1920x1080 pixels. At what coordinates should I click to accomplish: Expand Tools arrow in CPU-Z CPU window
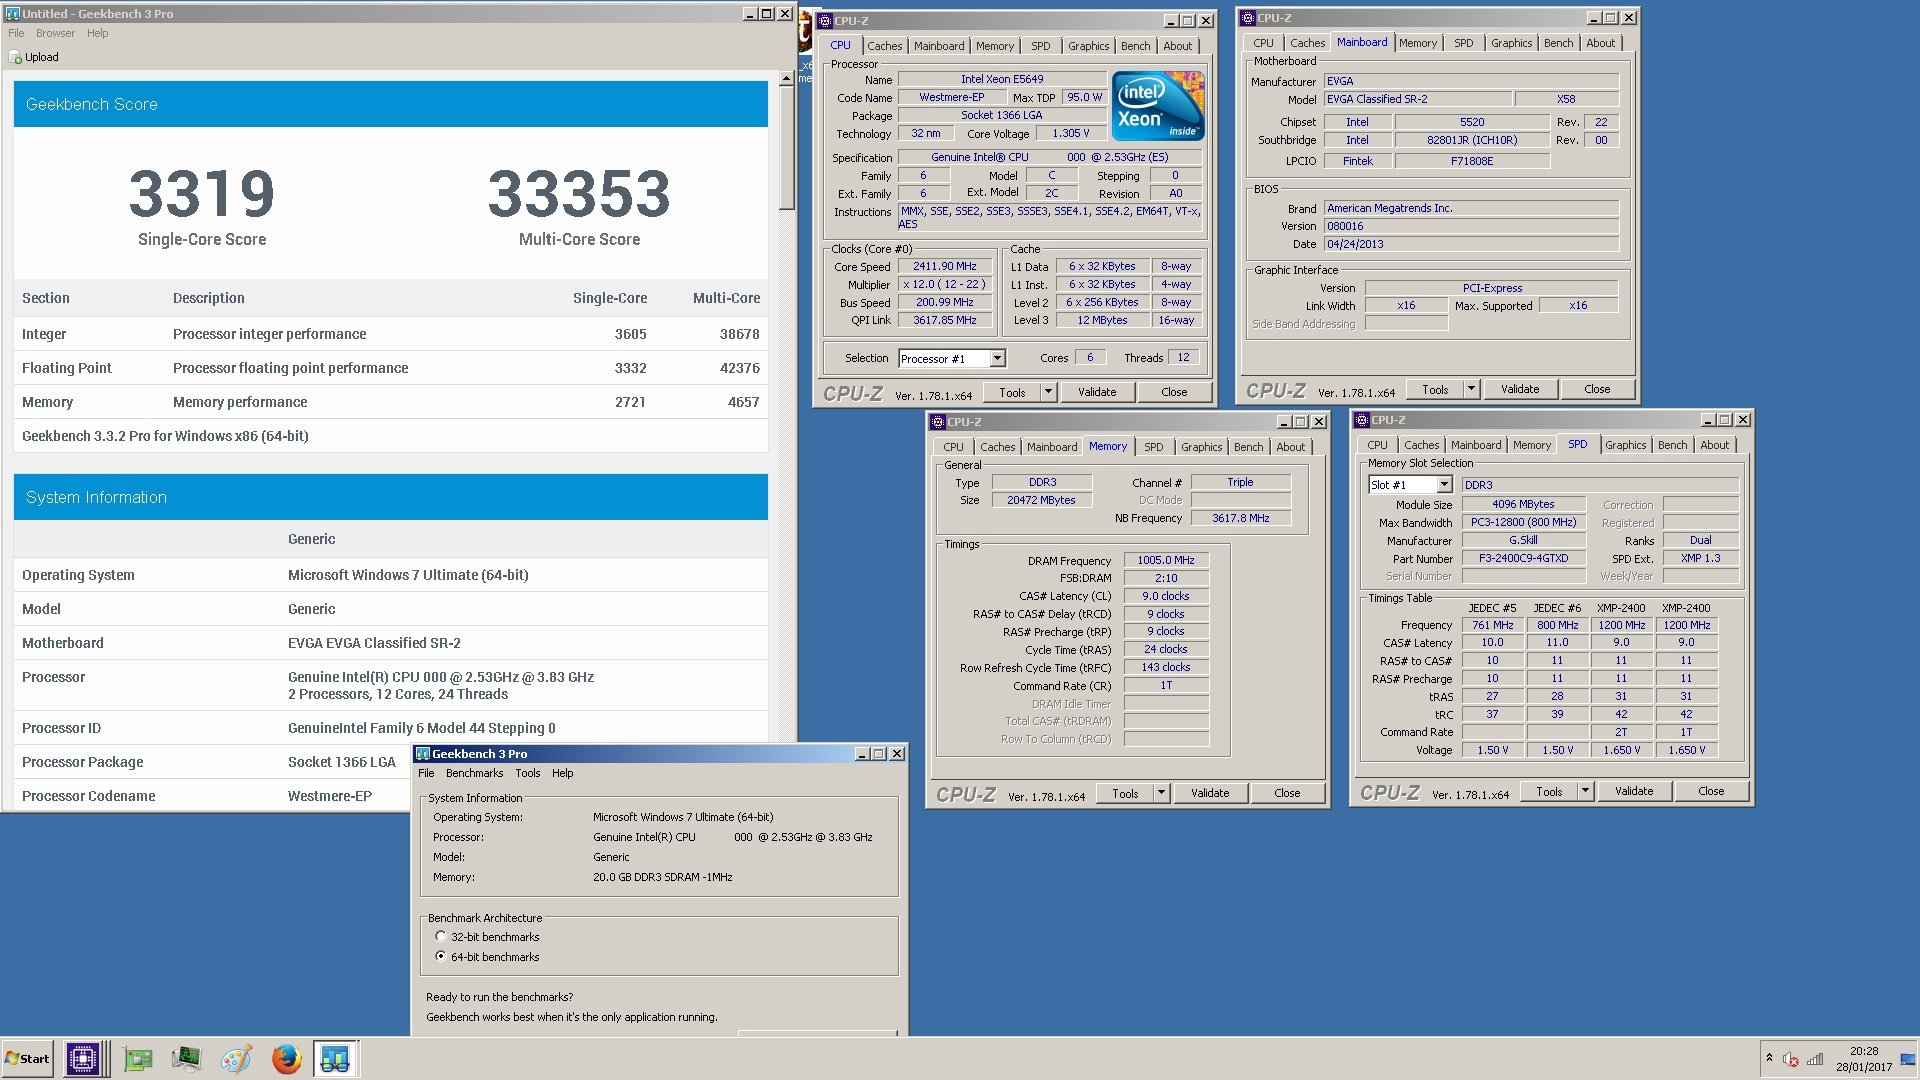1048,392
